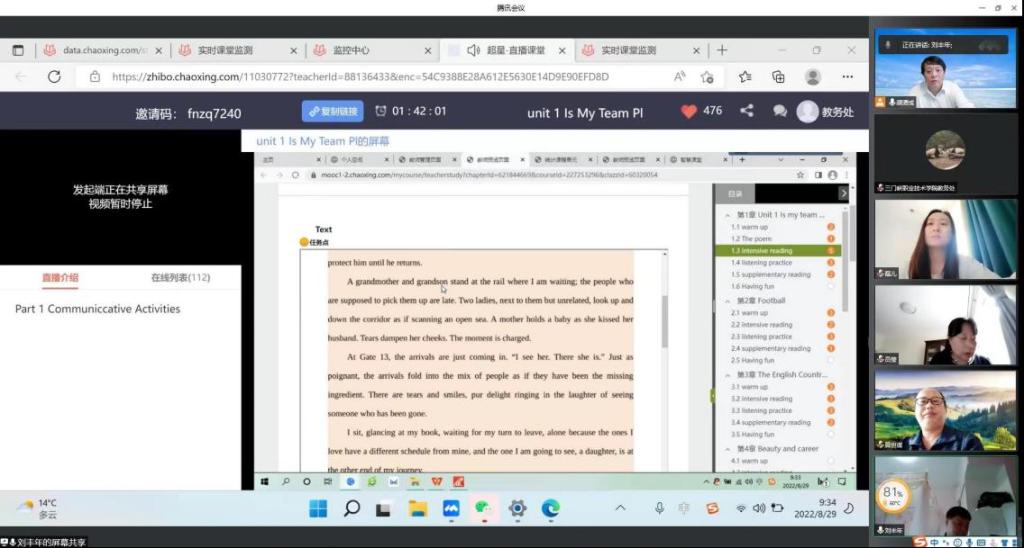
Task: Open a new Edge tab with plus button
Action: coord(722,50)
